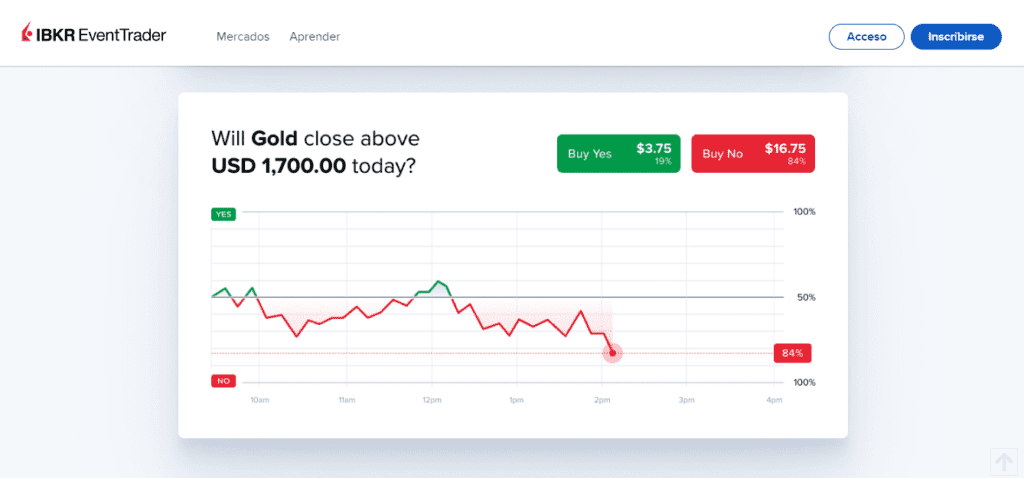Click the scroll-to-top arrow icon
1024x478 pixels.
point(1002,461)
